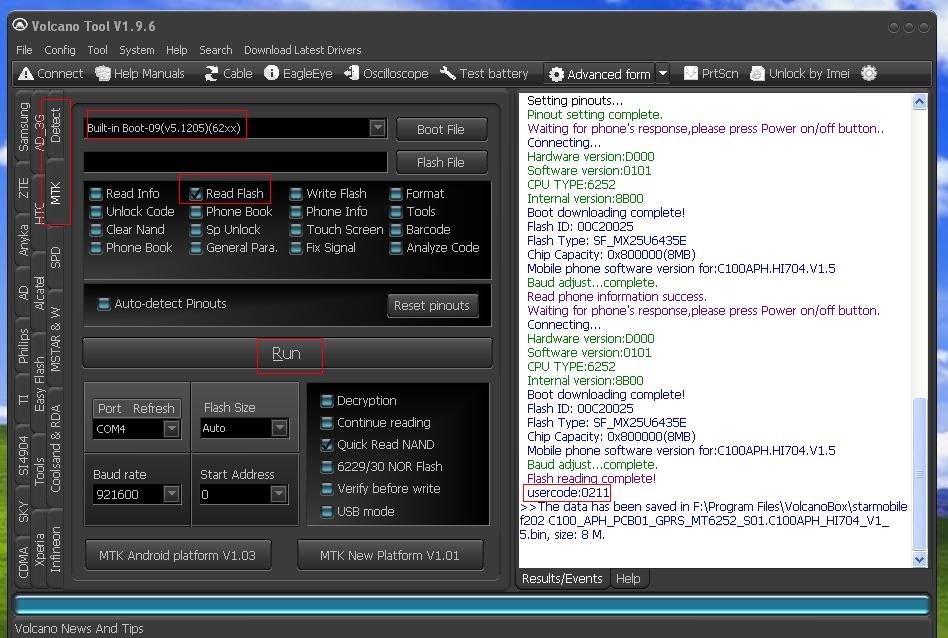
Task: Expand the Advanced form dropdown arrow
Action: (x=663, y=74)
